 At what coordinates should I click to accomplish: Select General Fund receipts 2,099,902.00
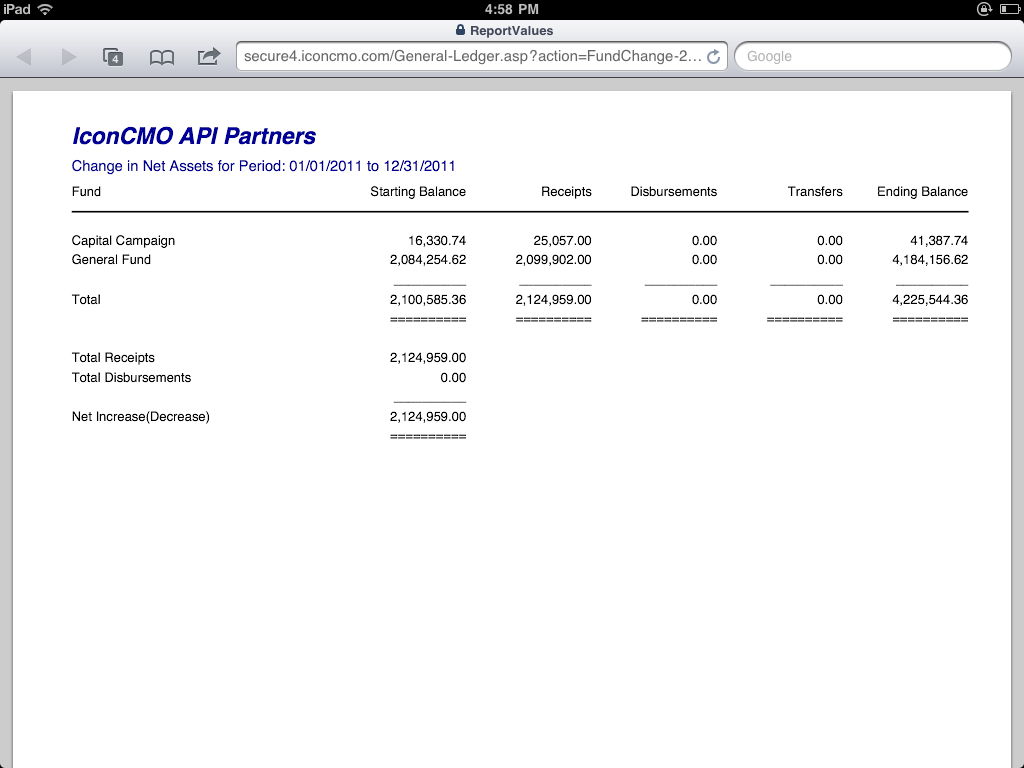click(x=553, y=260)
